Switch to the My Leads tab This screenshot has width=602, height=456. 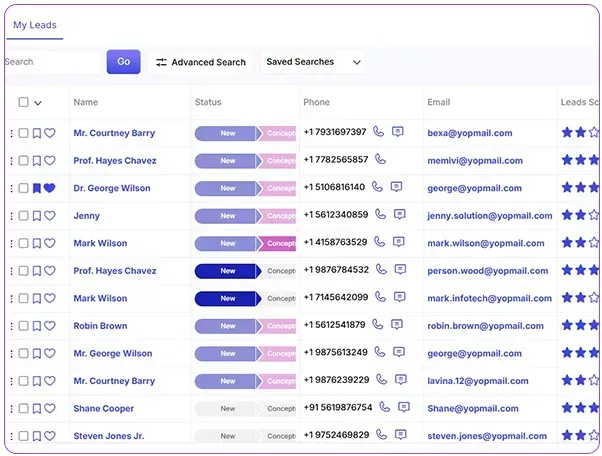tap(35, 25)
